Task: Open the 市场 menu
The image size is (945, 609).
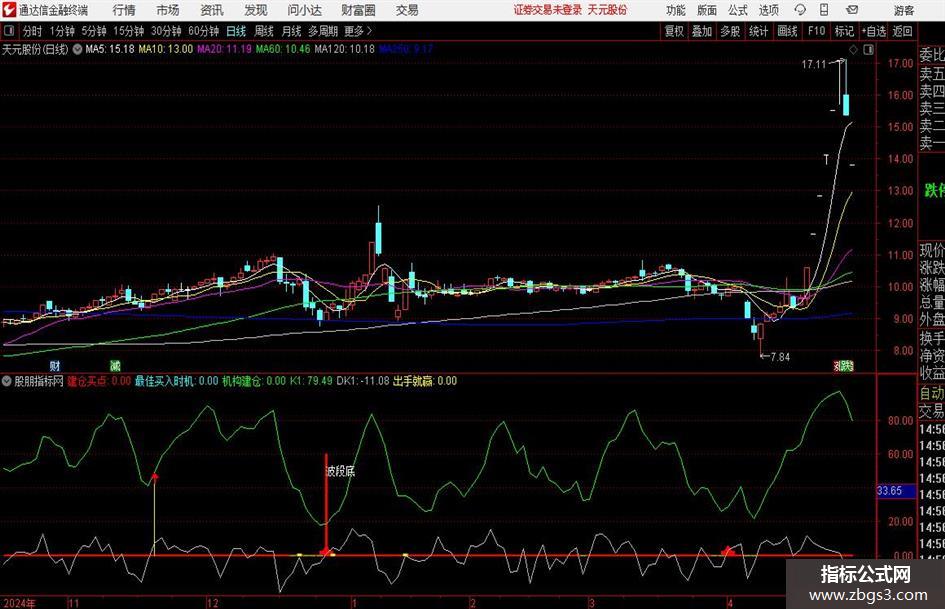Action: [x=168, y=10]
